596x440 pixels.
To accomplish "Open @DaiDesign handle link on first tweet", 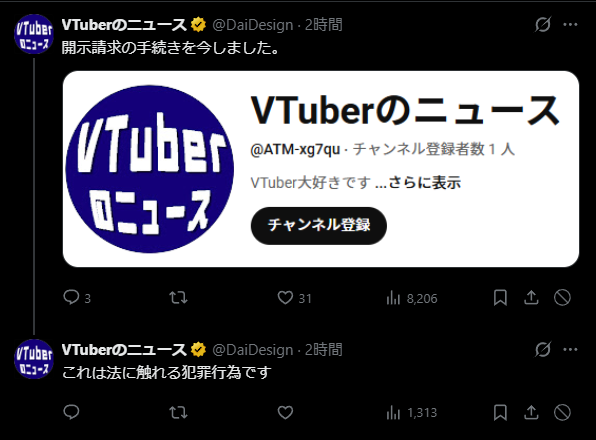I will coord(253,25).
